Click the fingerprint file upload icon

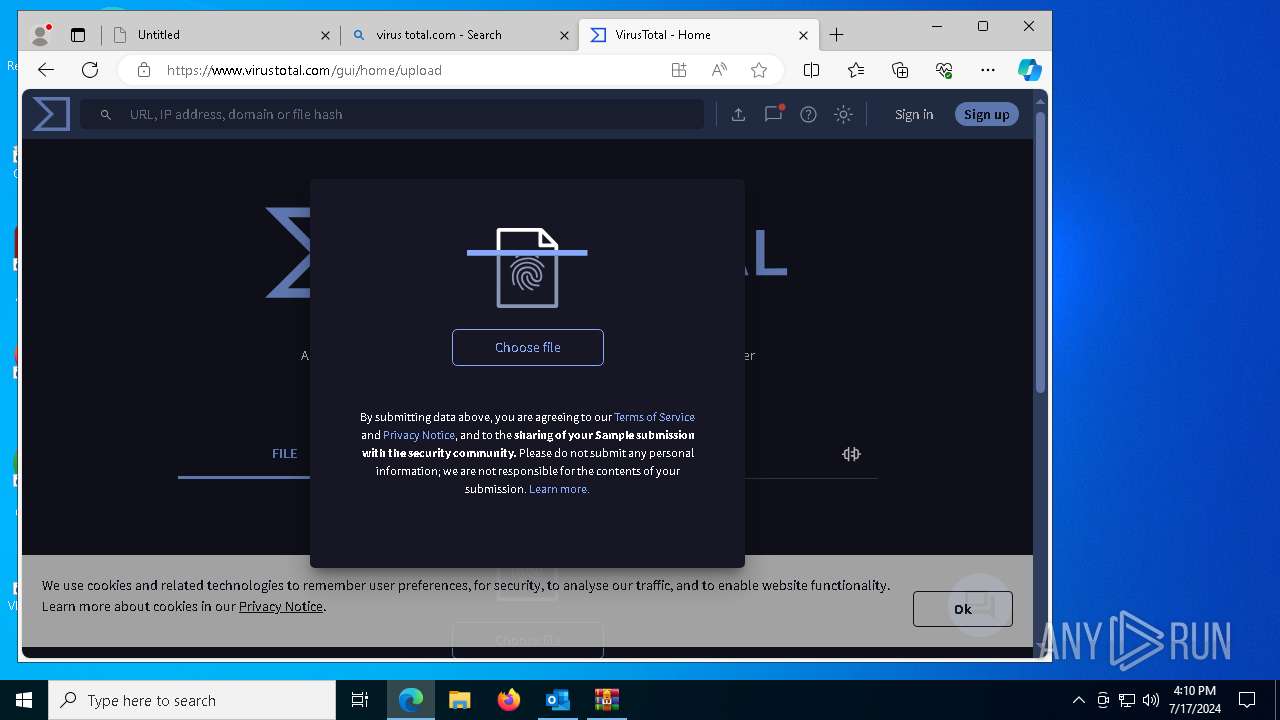[527, 267]
